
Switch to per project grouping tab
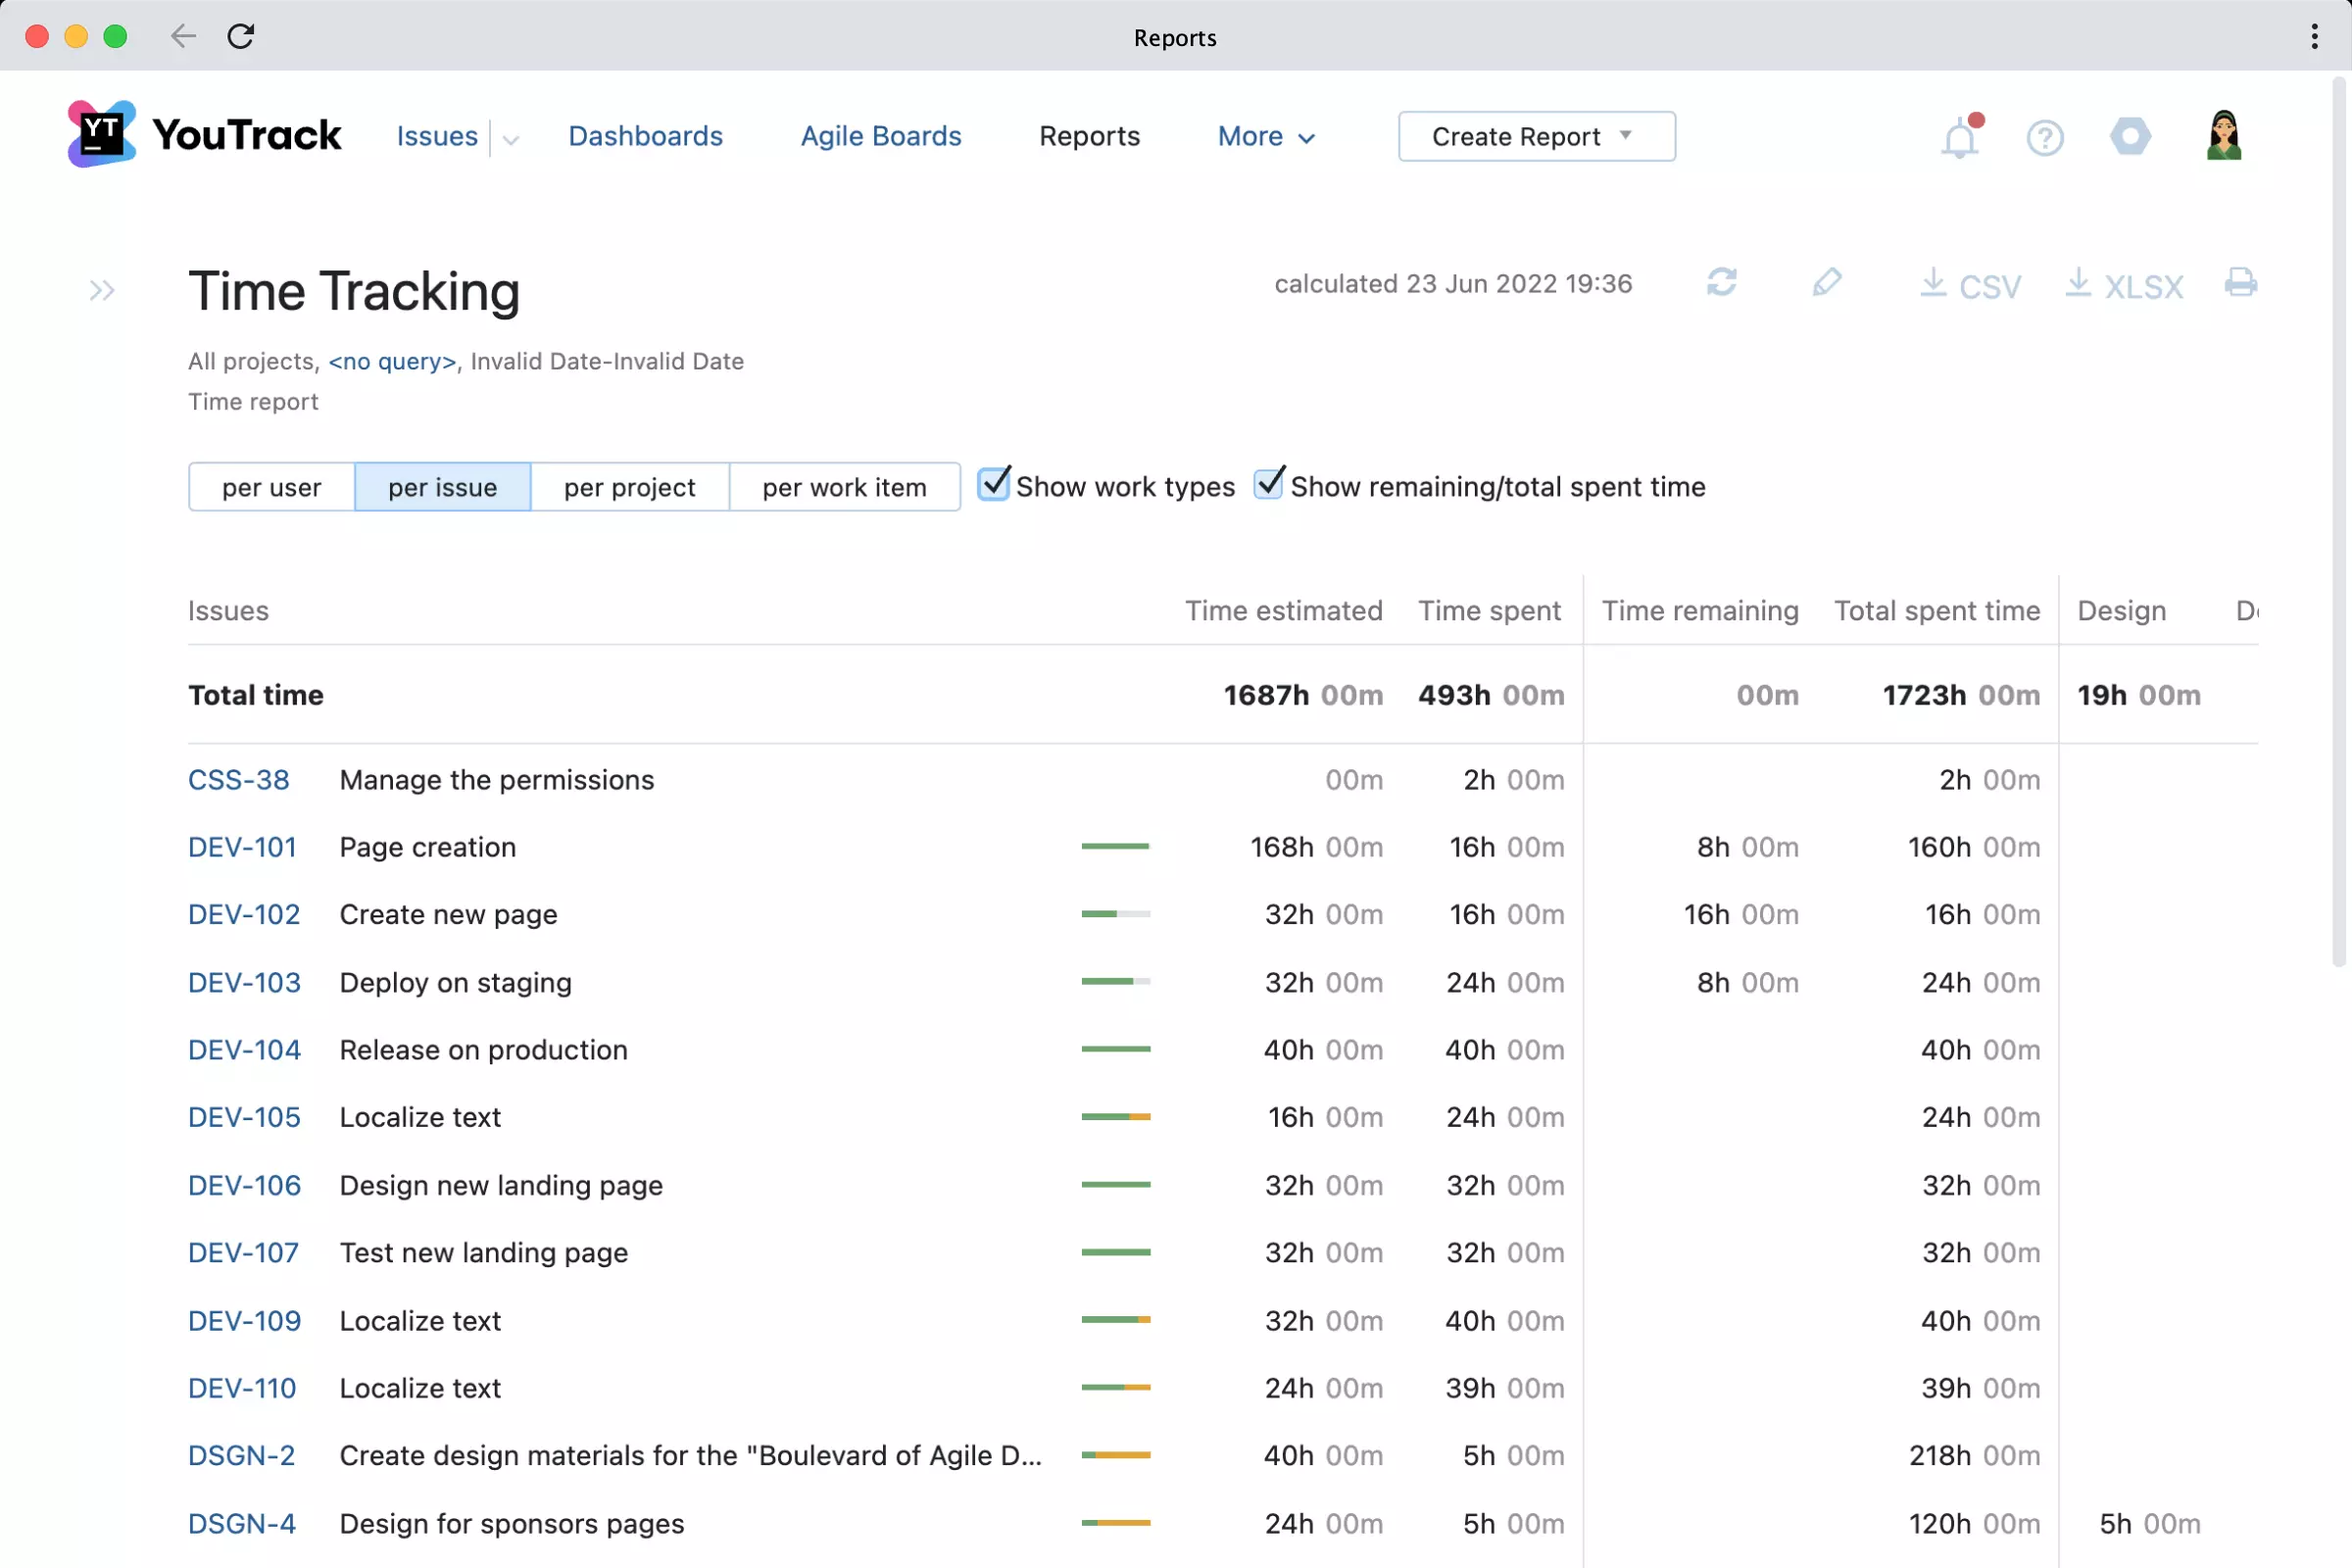pos(628,486)
